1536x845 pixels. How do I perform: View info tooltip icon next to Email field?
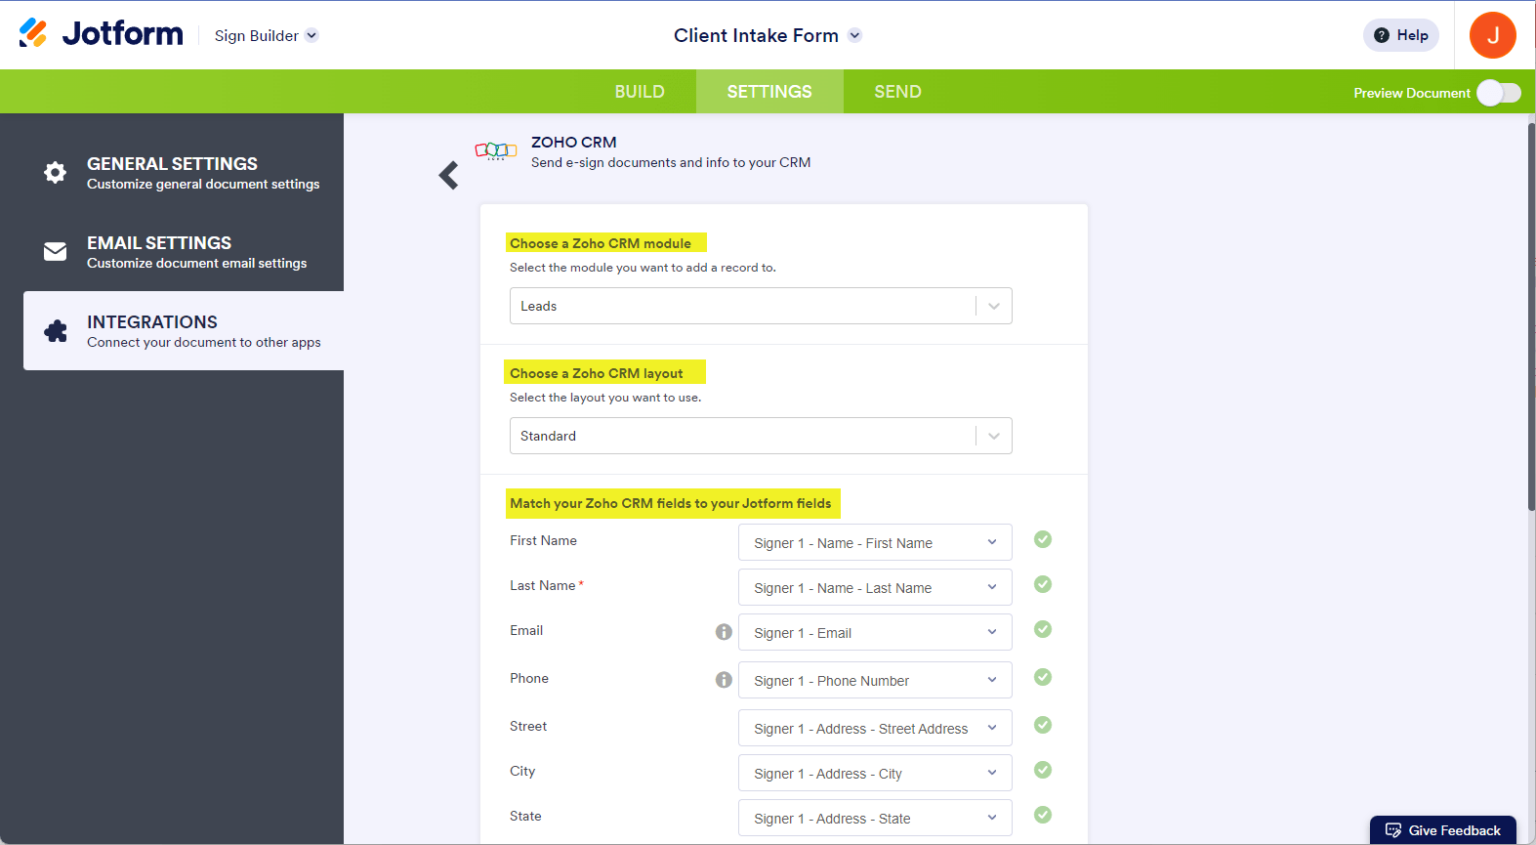click(723, 631)
